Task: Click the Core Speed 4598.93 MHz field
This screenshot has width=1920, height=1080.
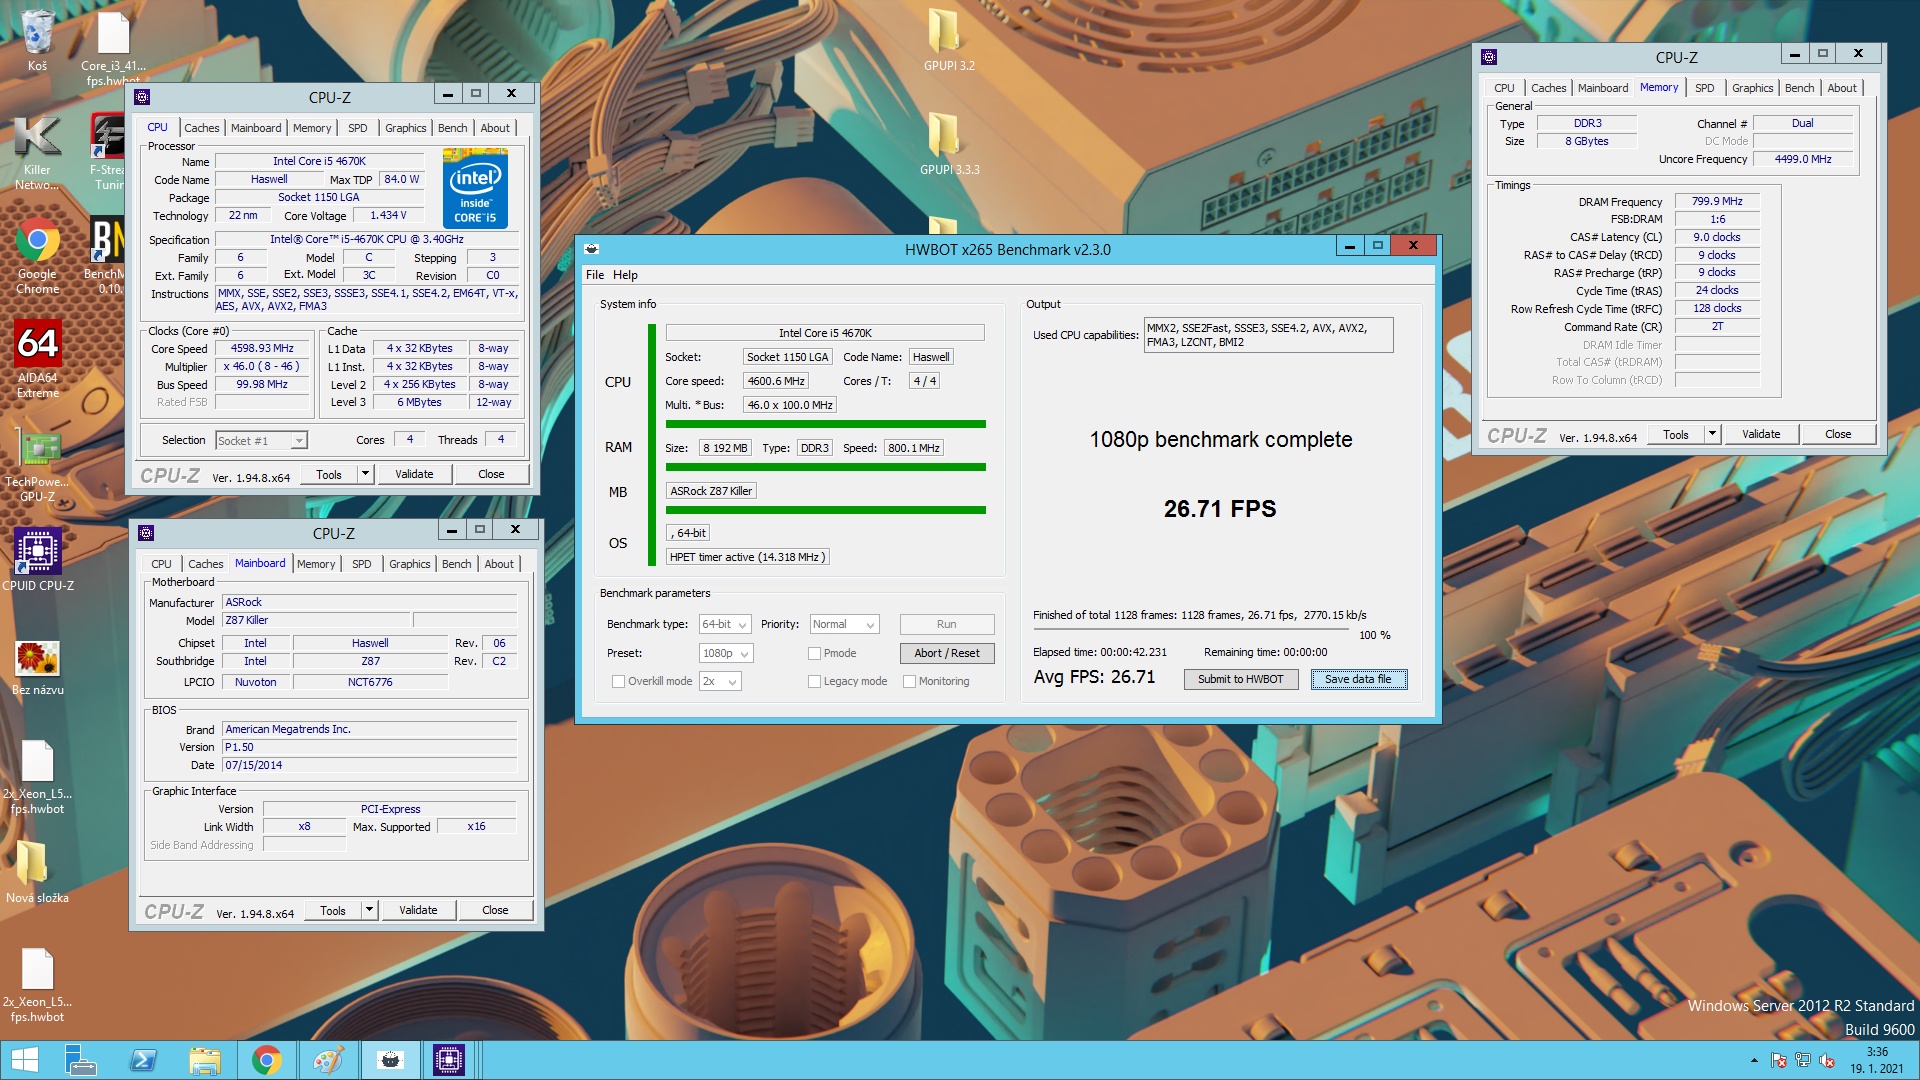Action: pos(262,349)
